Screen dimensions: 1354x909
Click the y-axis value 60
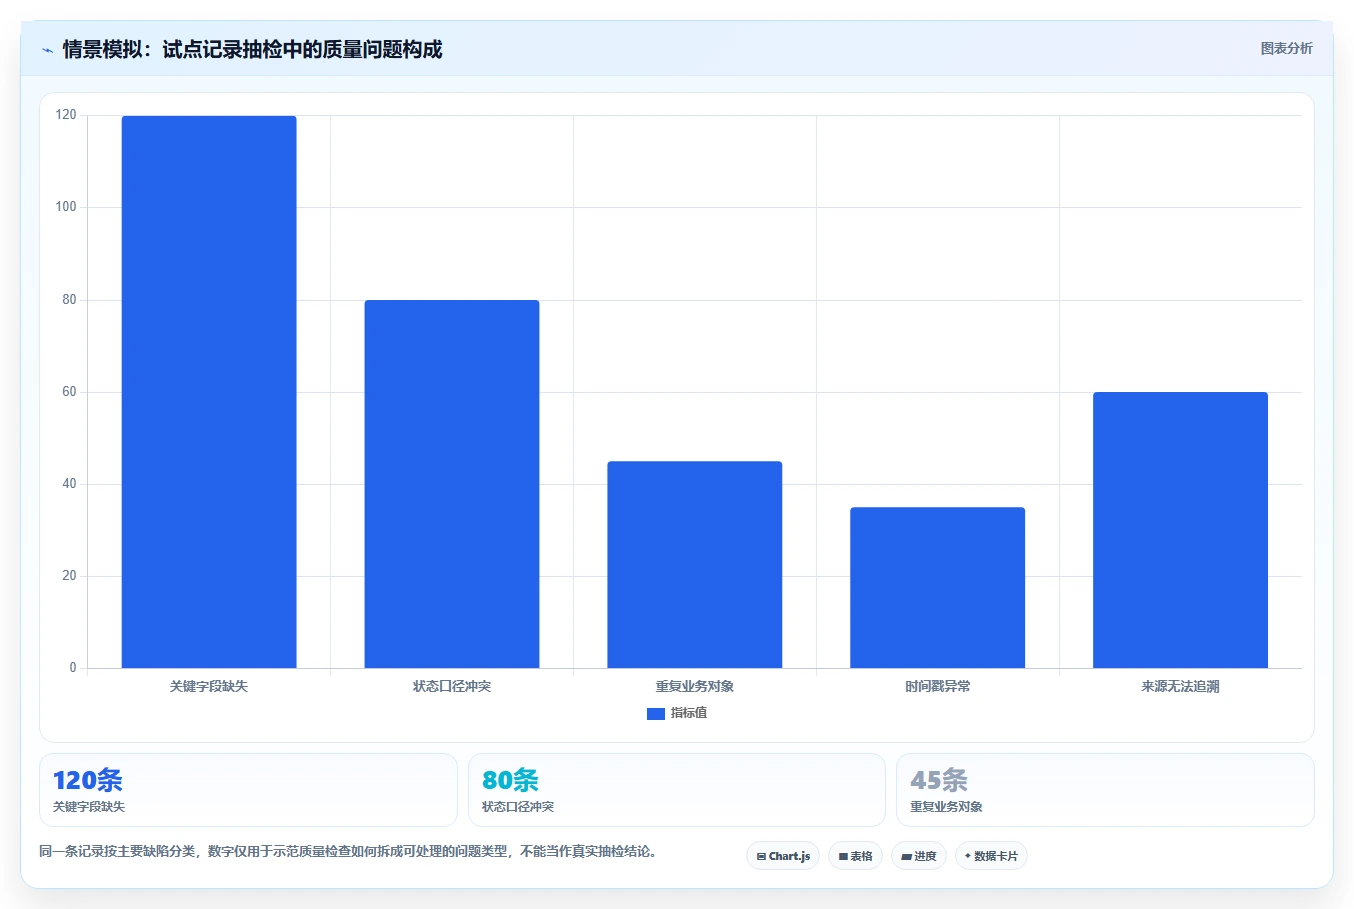tap(69, 392)
